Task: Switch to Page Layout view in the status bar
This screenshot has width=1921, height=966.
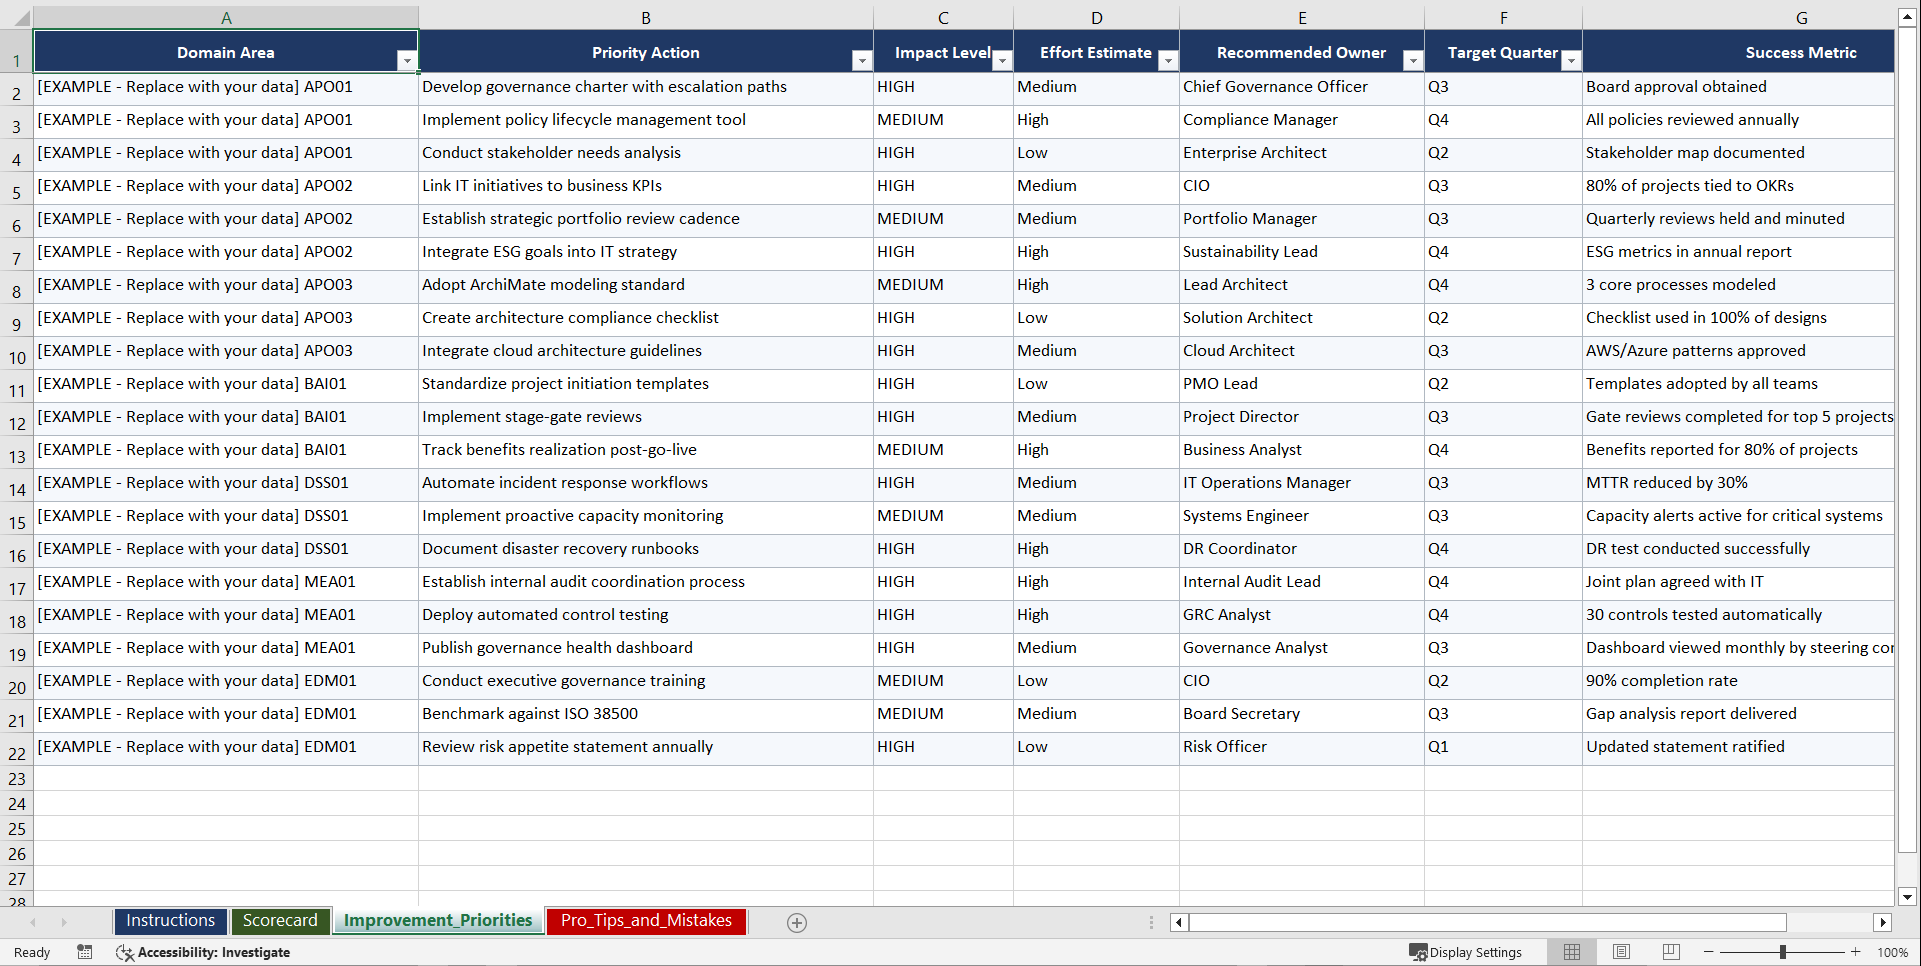Action: [1621, 952]
